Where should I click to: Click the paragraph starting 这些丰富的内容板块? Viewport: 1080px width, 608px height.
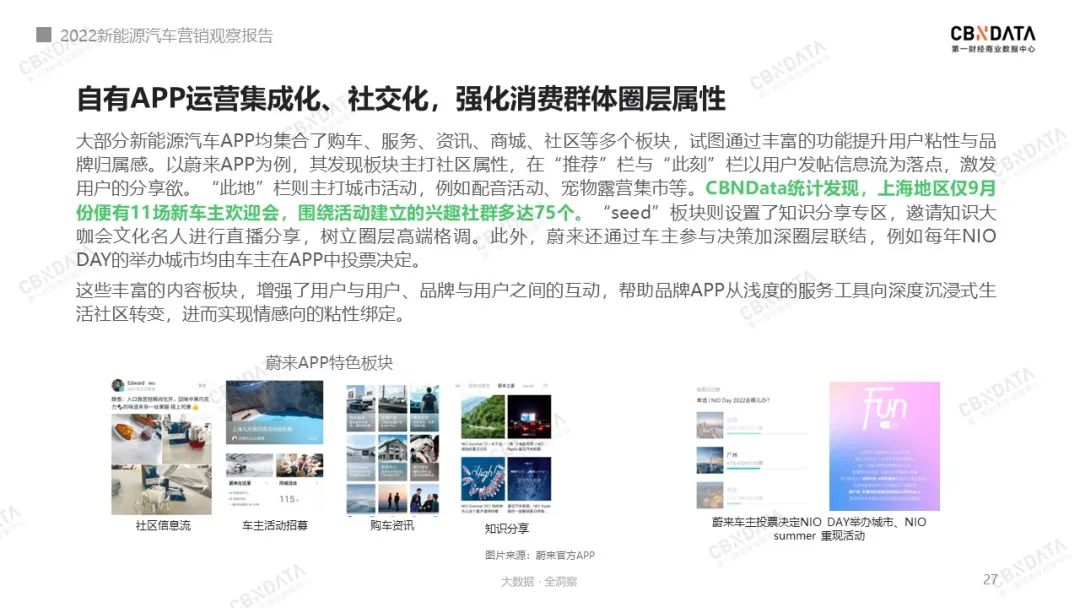tap(537, 302)
